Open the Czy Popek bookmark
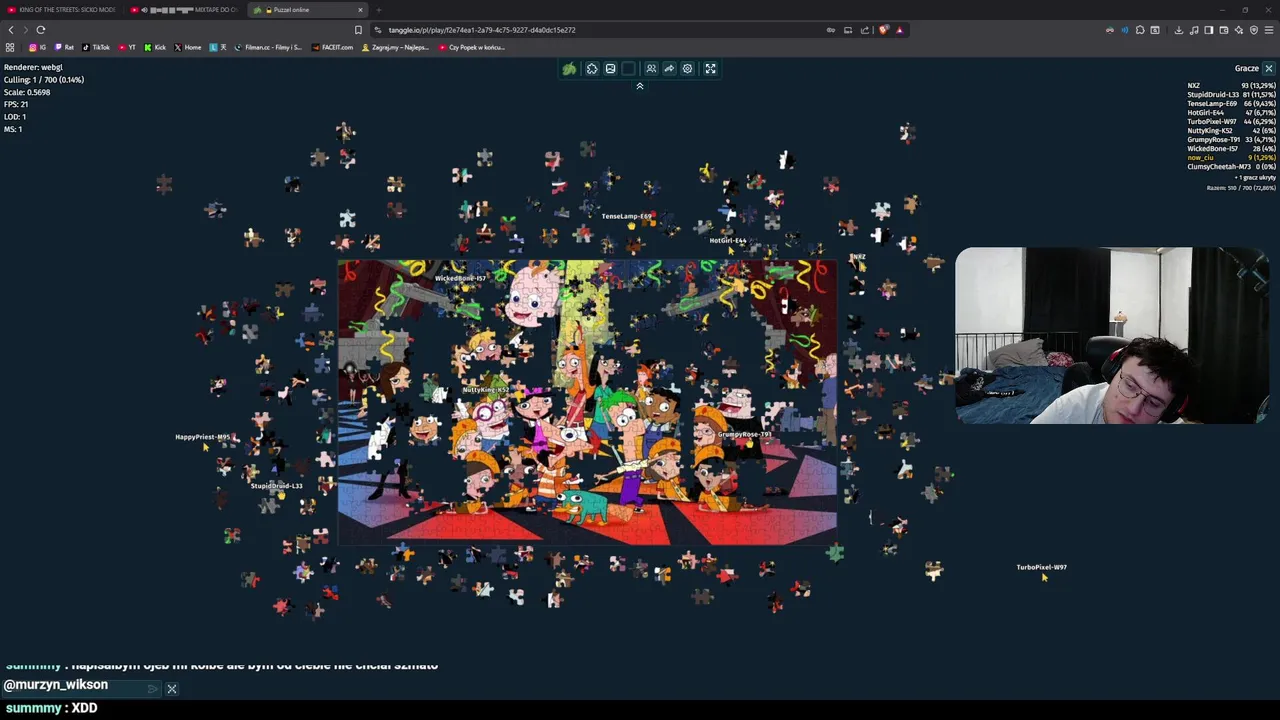 click(471, 47)
